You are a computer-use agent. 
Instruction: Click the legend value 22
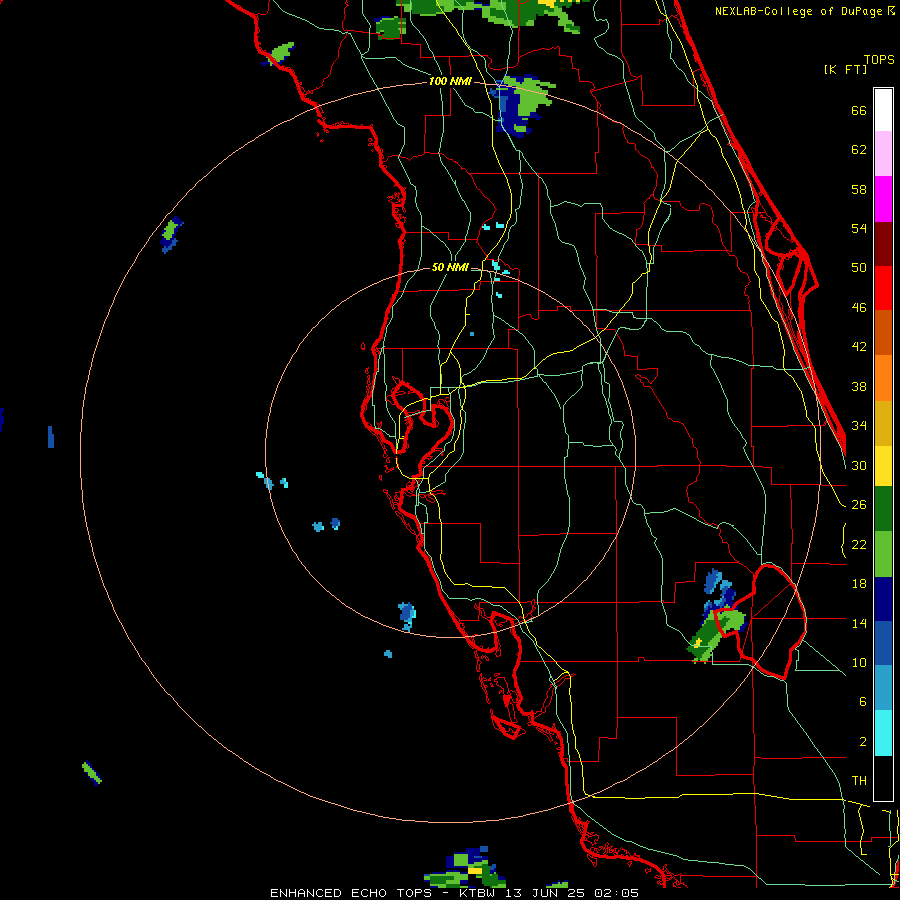click(859, 544)
